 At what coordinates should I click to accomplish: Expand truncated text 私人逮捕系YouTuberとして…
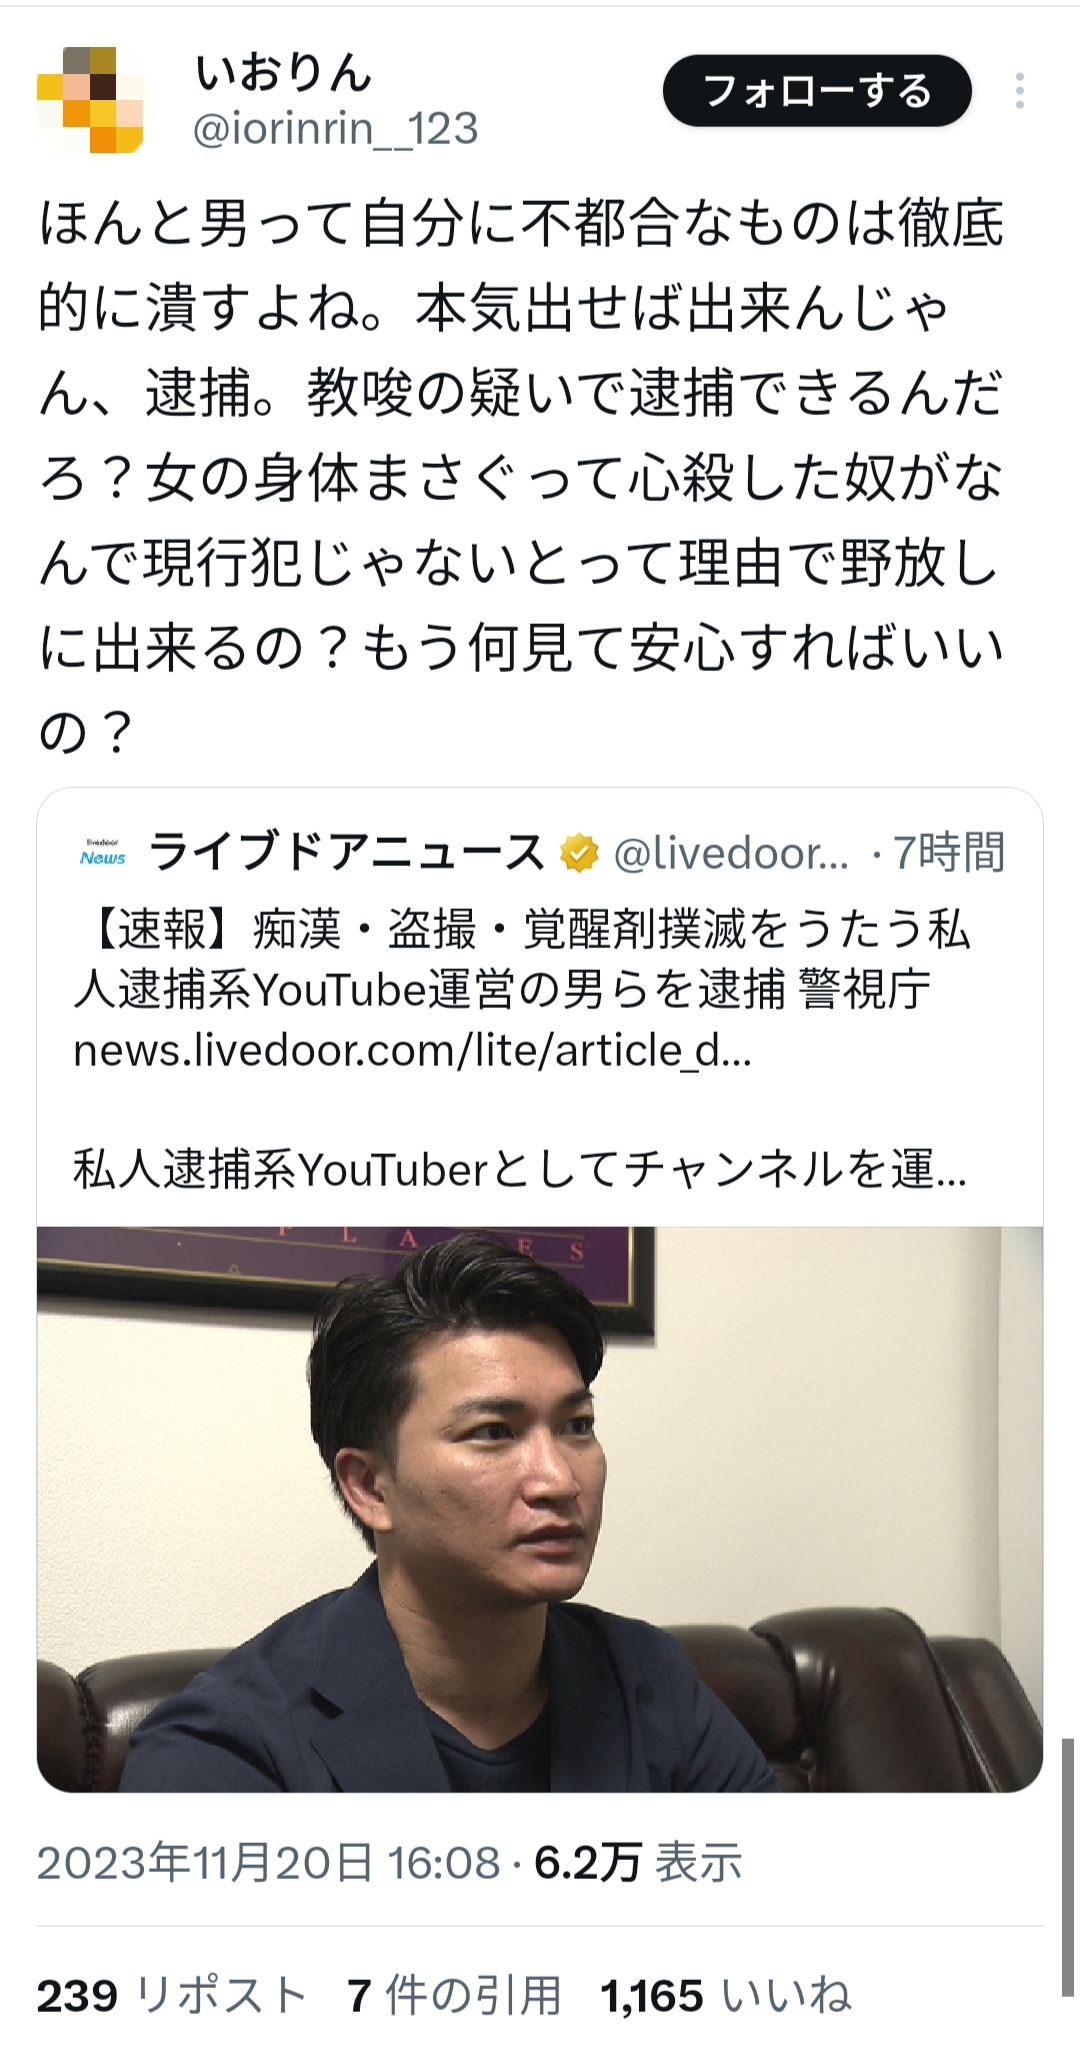520,1168
